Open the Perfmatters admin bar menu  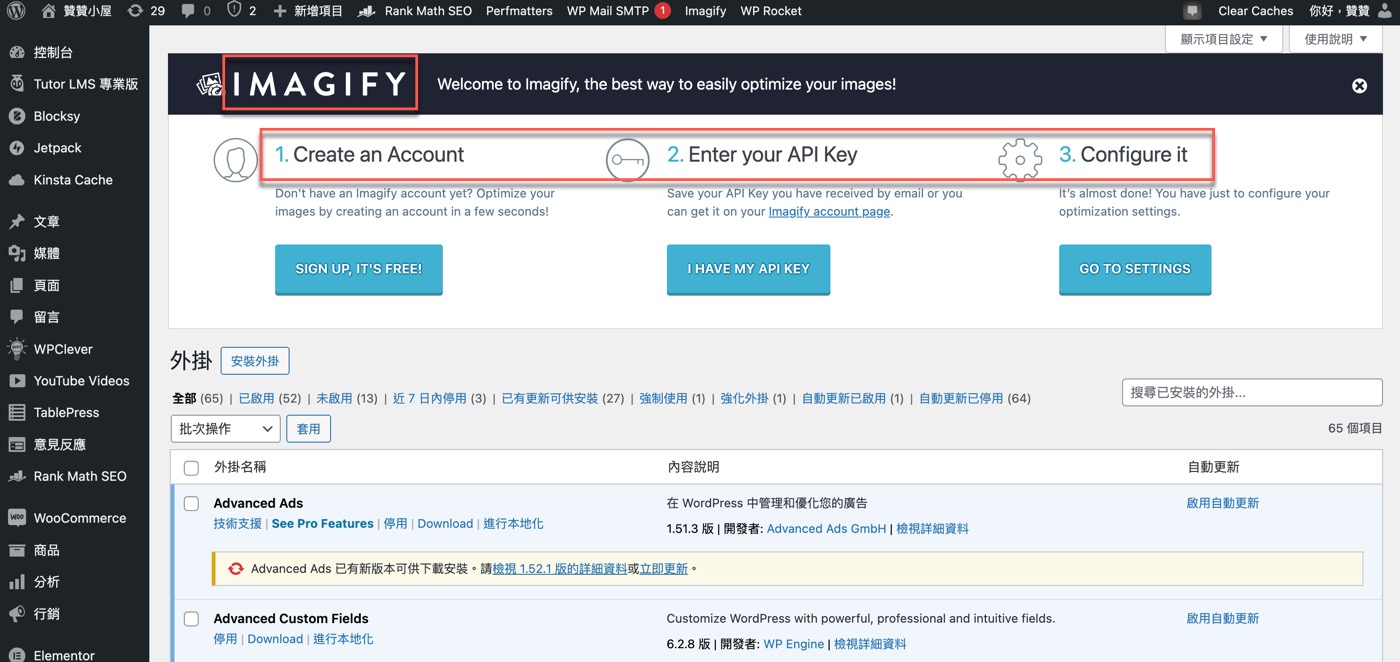point(519,11)
